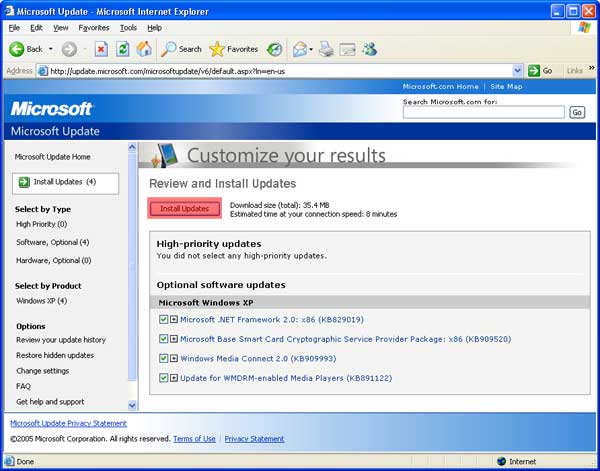
Task: Click the Discuss icon in toolbar
Action: (347, 49)
